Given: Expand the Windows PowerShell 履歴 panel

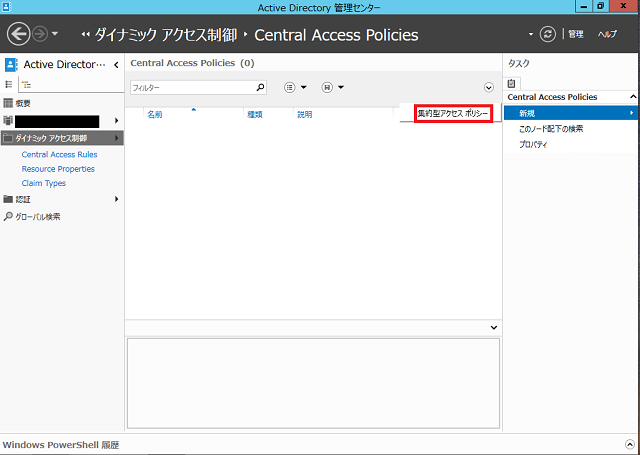Looking at the screenshot, I should (x=626, y=444).
